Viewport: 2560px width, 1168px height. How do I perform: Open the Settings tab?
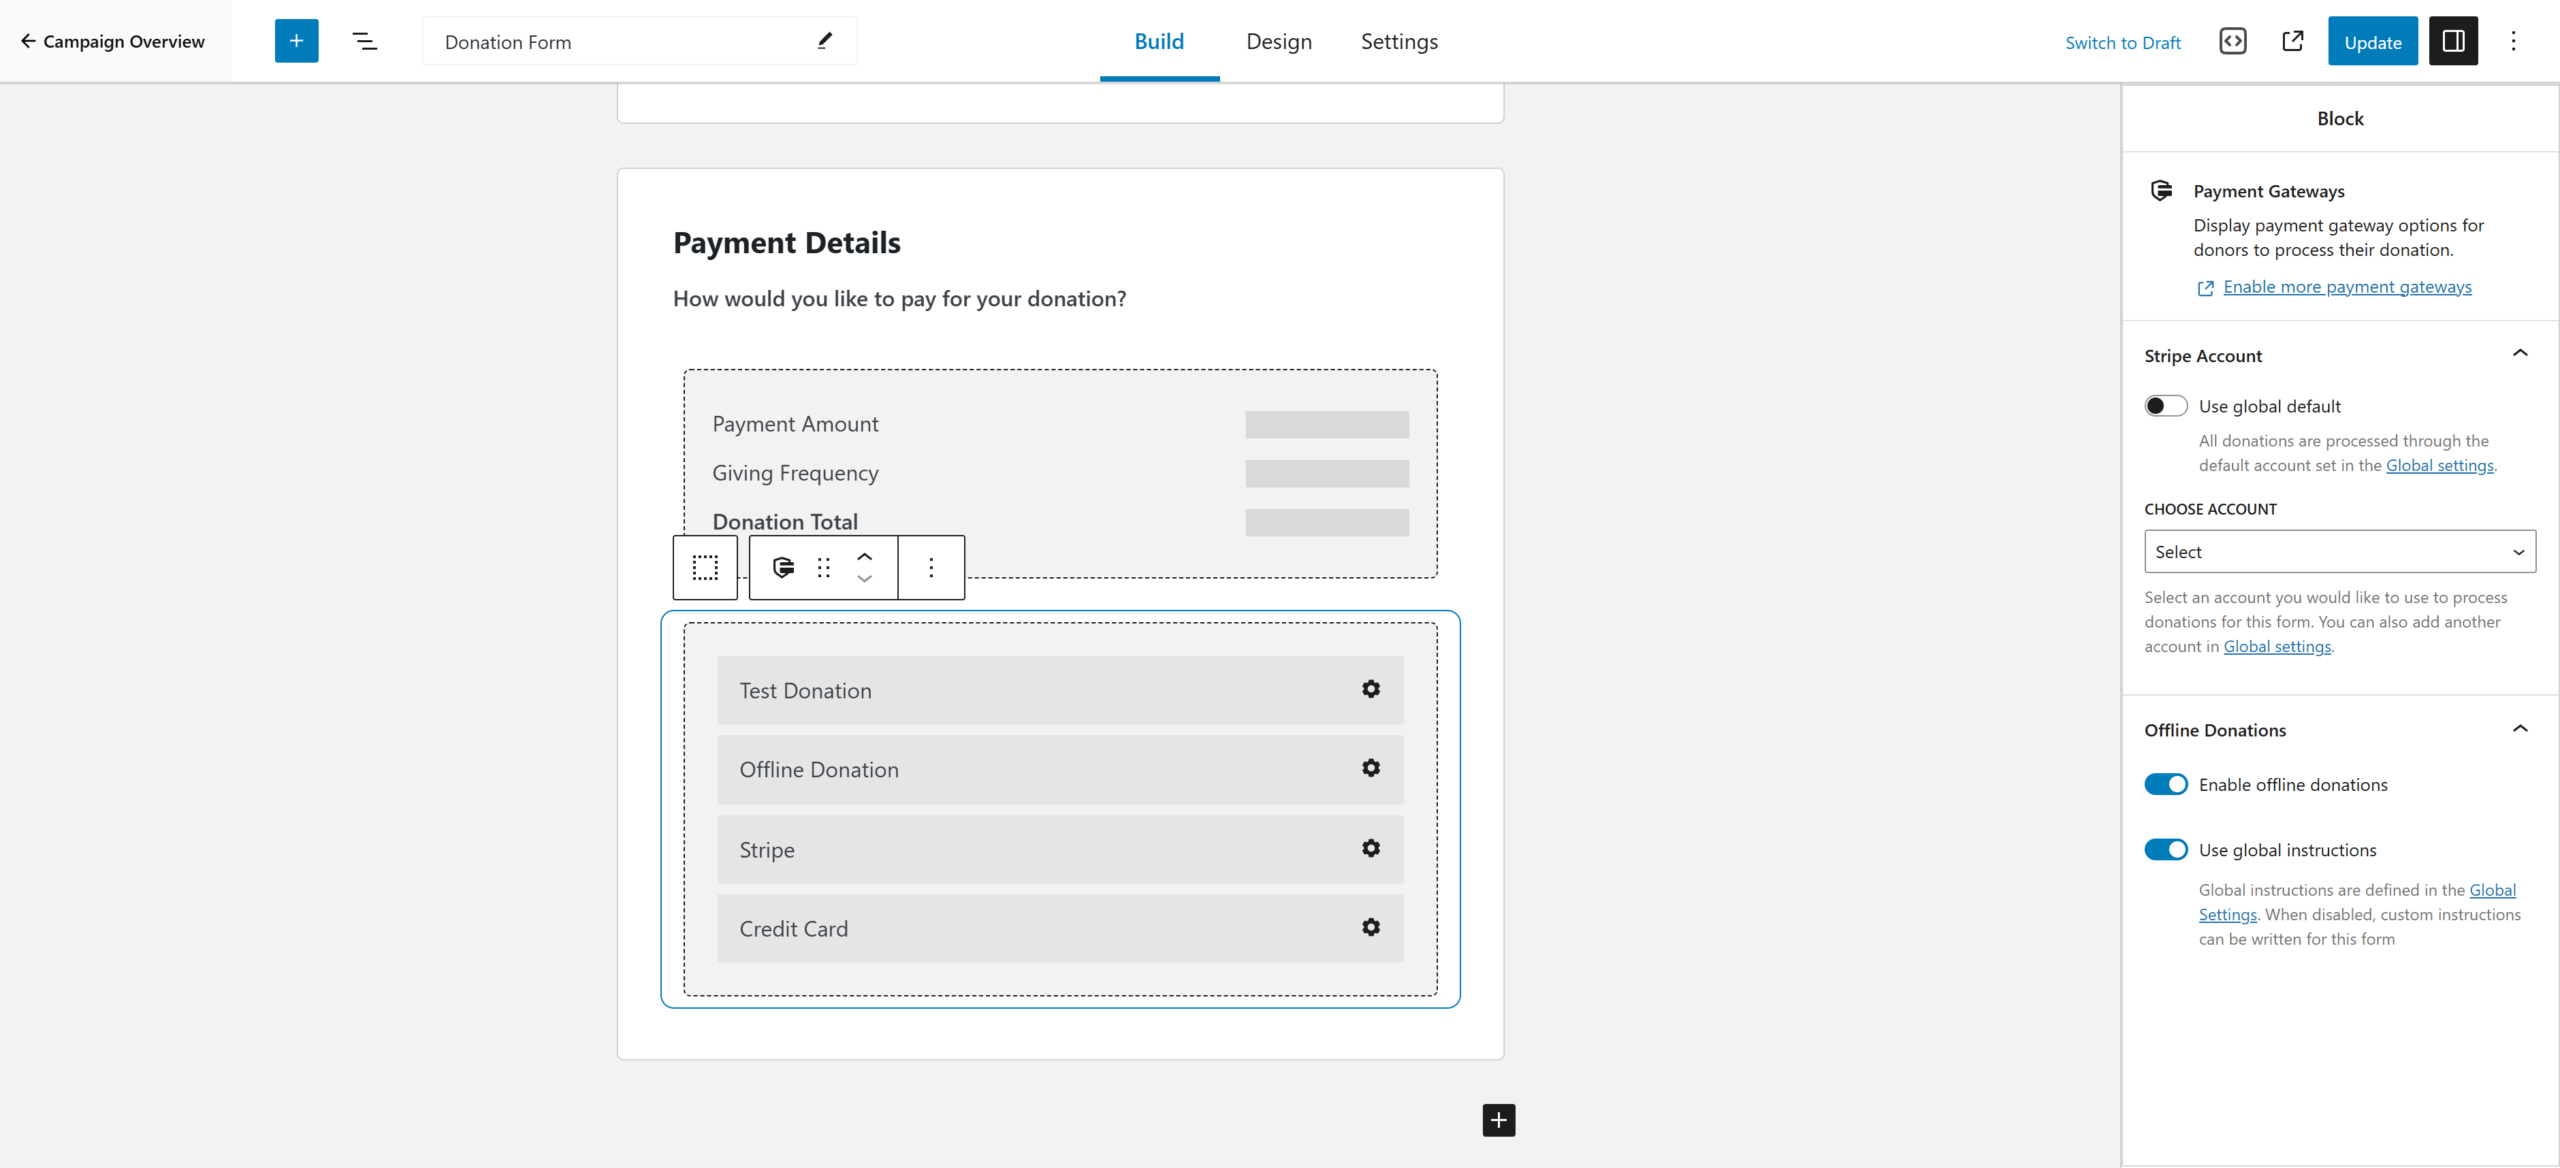point(1398,41)
